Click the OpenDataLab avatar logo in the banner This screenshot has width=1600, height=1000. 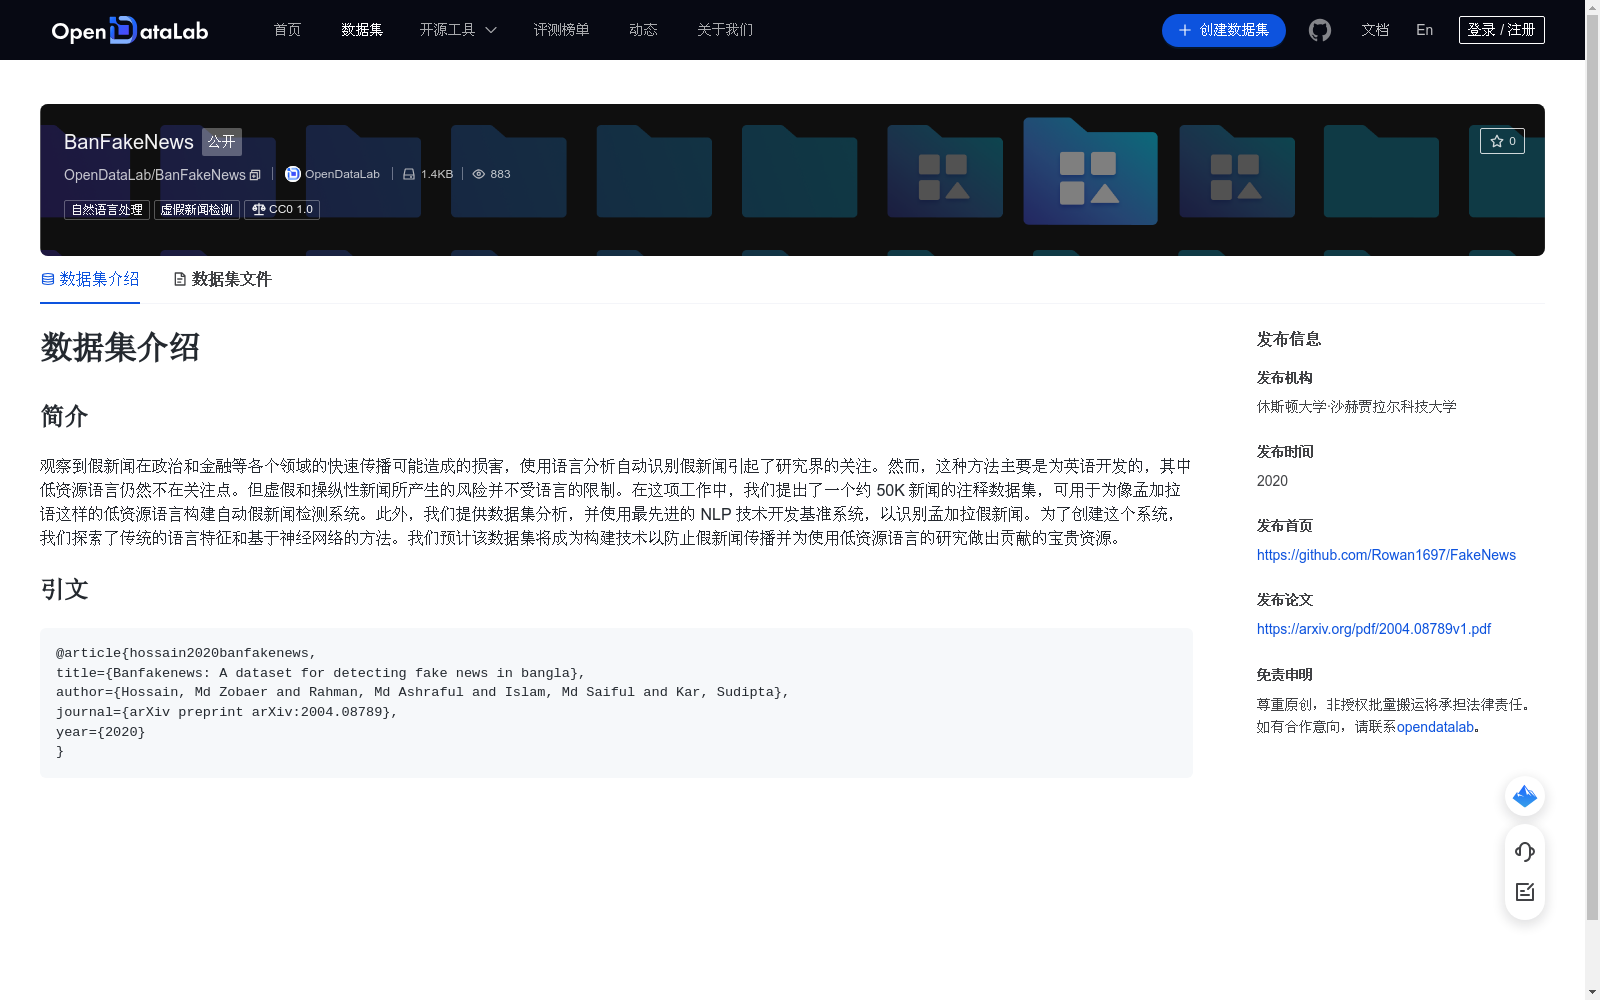click(x=292, y=174)
